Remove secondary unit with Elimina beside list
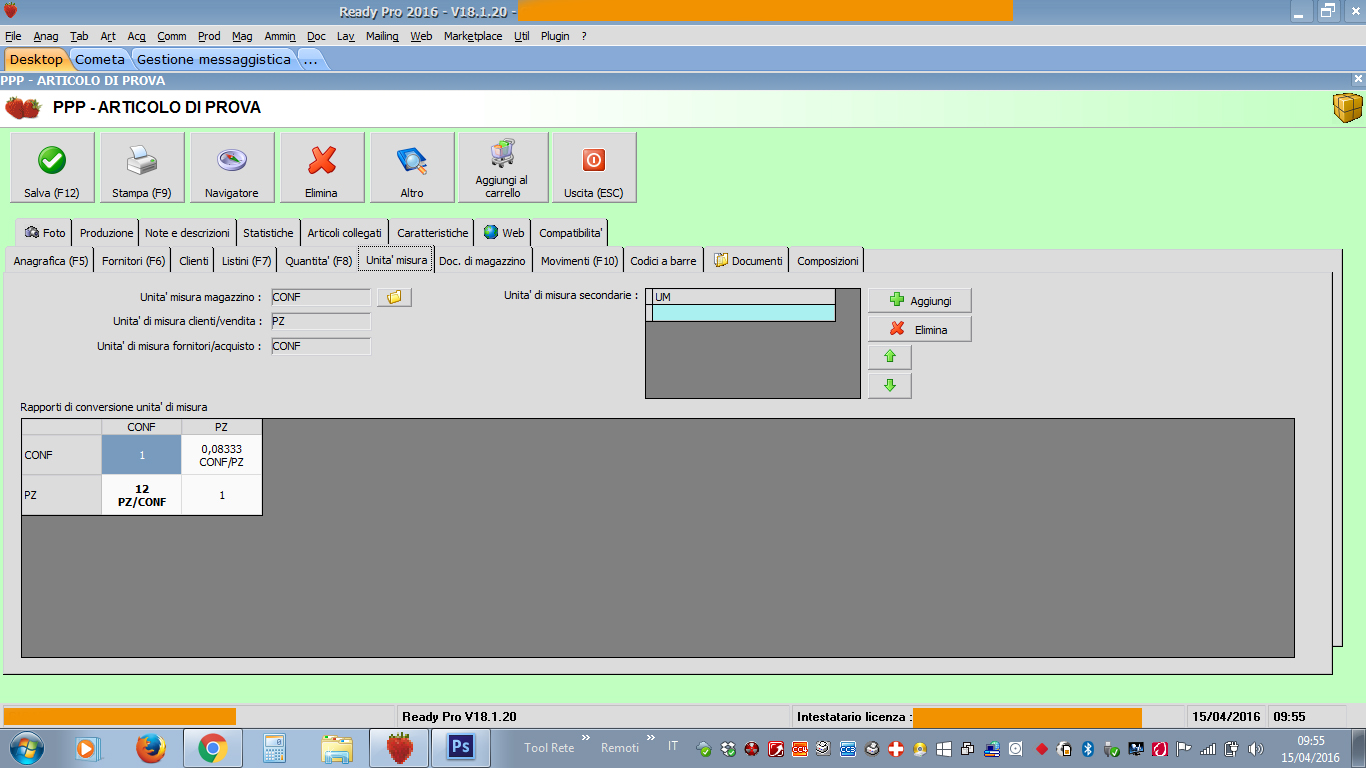The image size is (1366, 768). click(x=920, y=329)
